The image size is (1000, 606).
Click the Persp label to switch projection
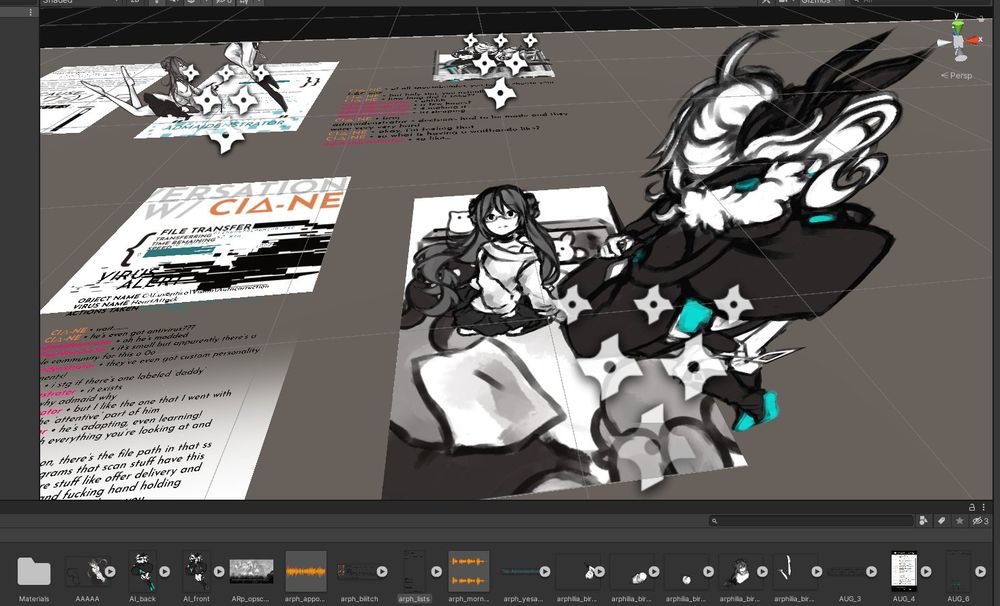pyautogui.click(x=958, y=76)
